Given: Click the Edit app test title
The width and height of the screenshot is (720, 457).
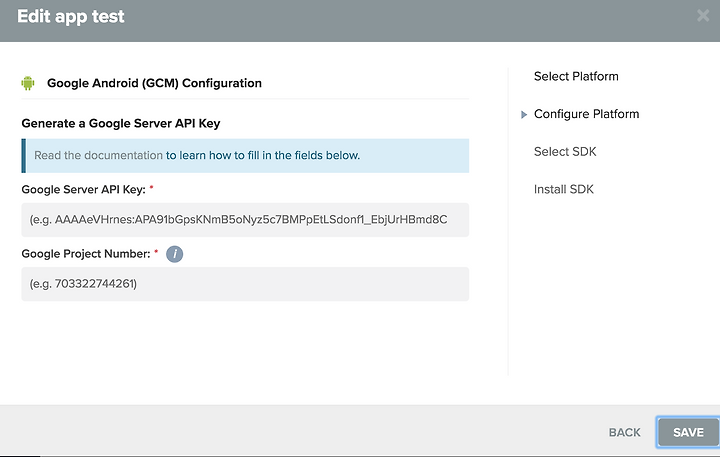Looking at the screenshot, I should click(71, 17).
